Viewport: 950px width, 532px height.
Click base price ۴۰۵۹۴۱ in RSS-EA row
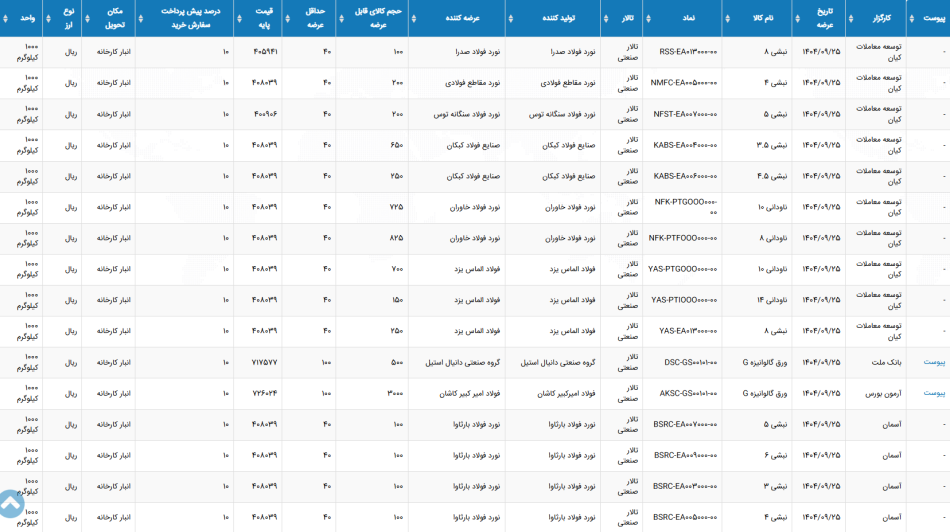point(265,52)
